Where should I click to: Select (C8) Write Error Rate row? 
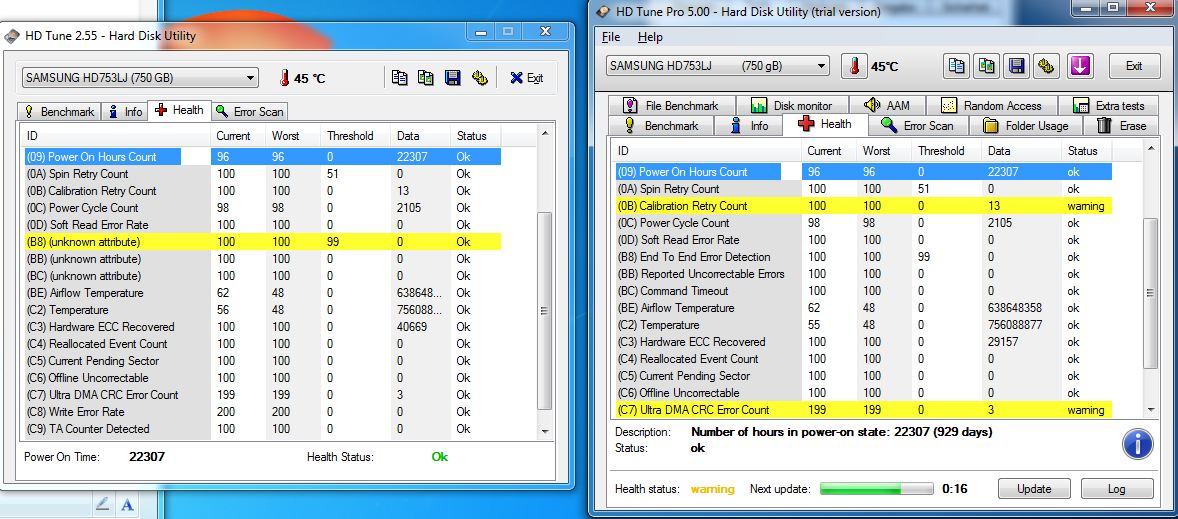[261, 412]
